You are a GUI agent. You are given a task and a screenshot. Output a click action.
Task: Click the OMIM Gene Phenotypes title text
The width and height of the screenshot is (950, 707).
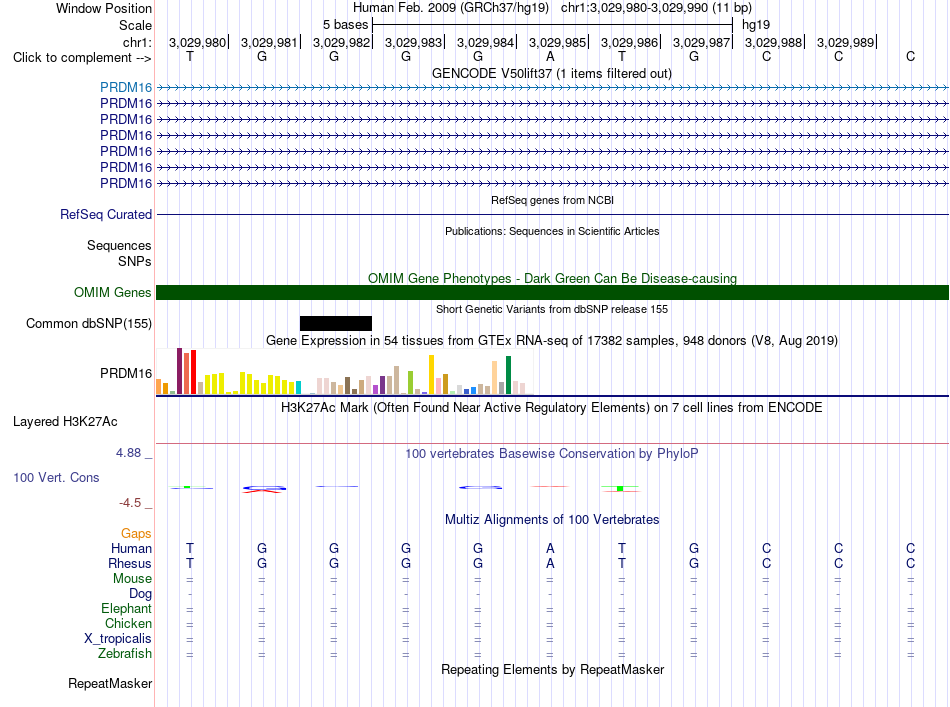(552, 278)
